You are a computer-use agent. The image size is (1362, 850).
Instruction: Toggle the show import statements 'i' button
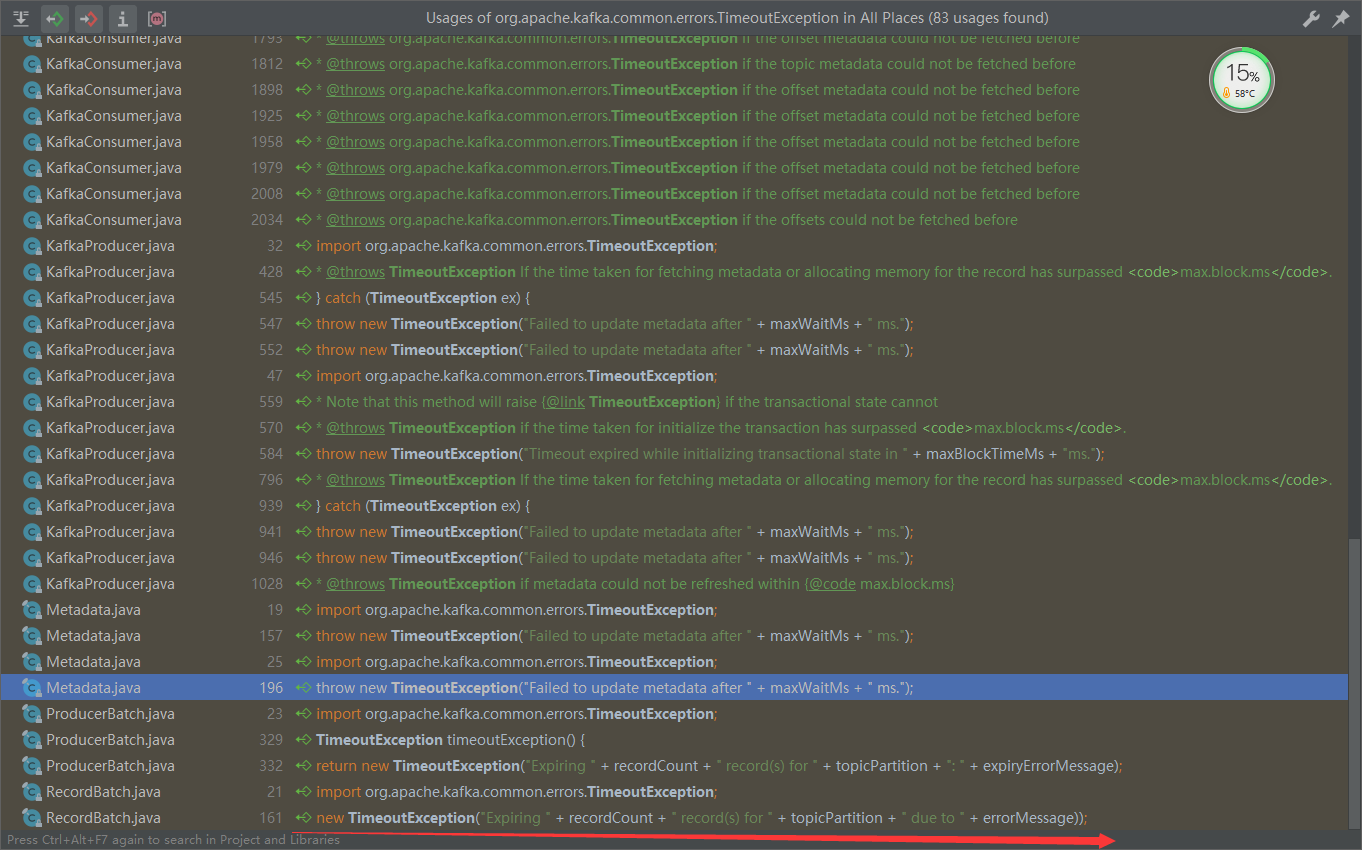coord(121,18)
